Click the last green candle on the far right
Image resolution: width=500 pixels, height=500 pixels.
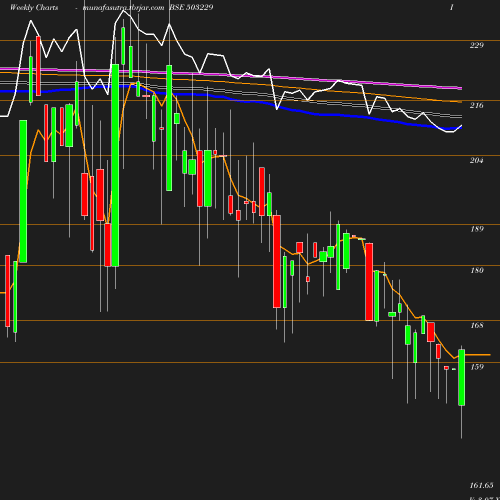coord(462,377)
